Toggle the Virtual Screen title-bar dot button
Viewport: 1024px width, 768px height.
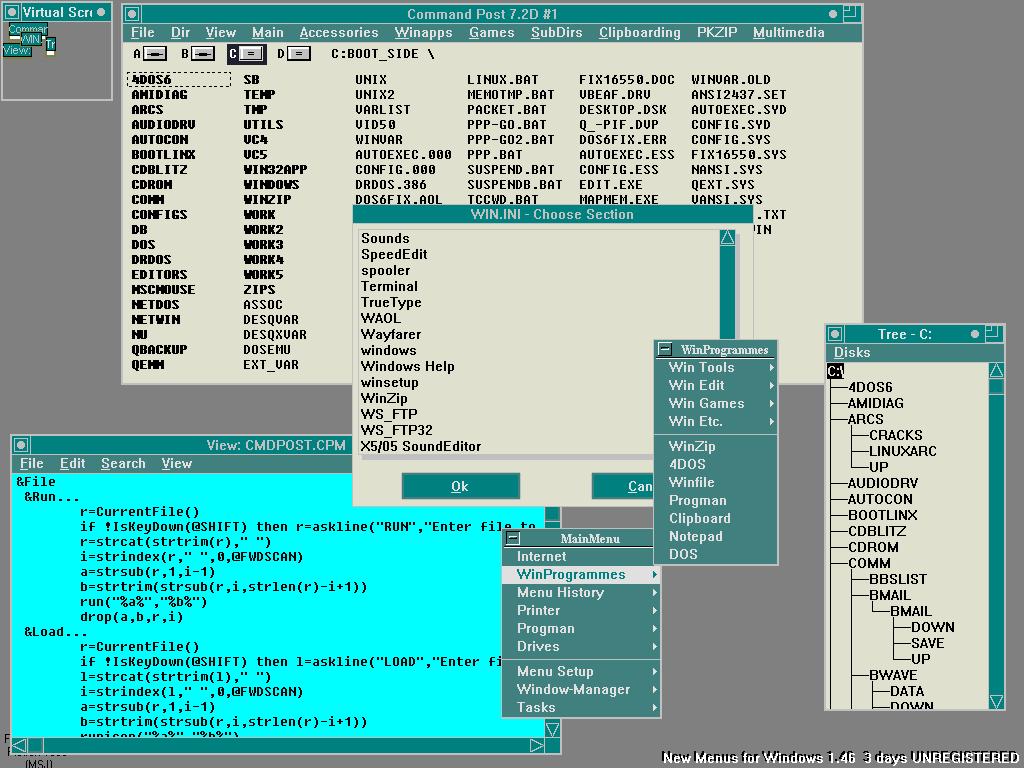(x=102, y=13)
